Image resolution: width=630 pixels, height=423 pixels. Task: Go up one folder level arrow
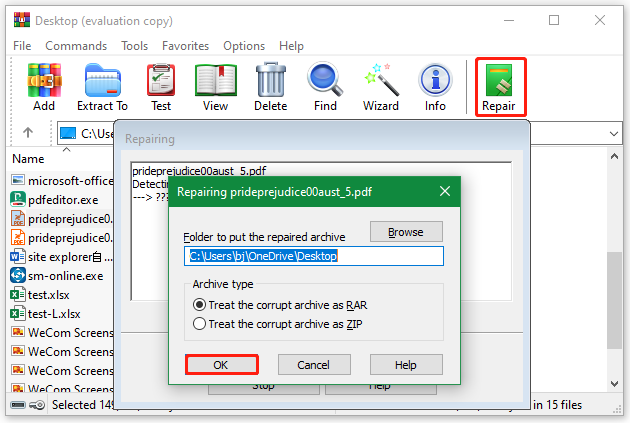pyautogui.click(x=28, y=132)
